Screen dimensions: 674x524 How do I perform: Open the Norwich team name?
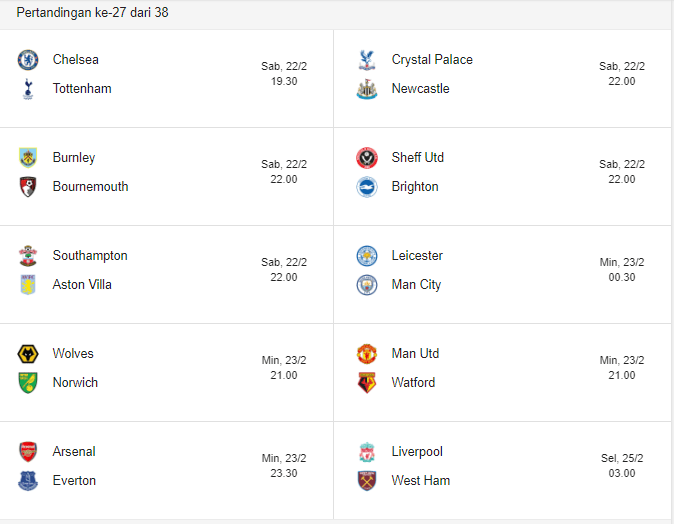tap(75, 382)
